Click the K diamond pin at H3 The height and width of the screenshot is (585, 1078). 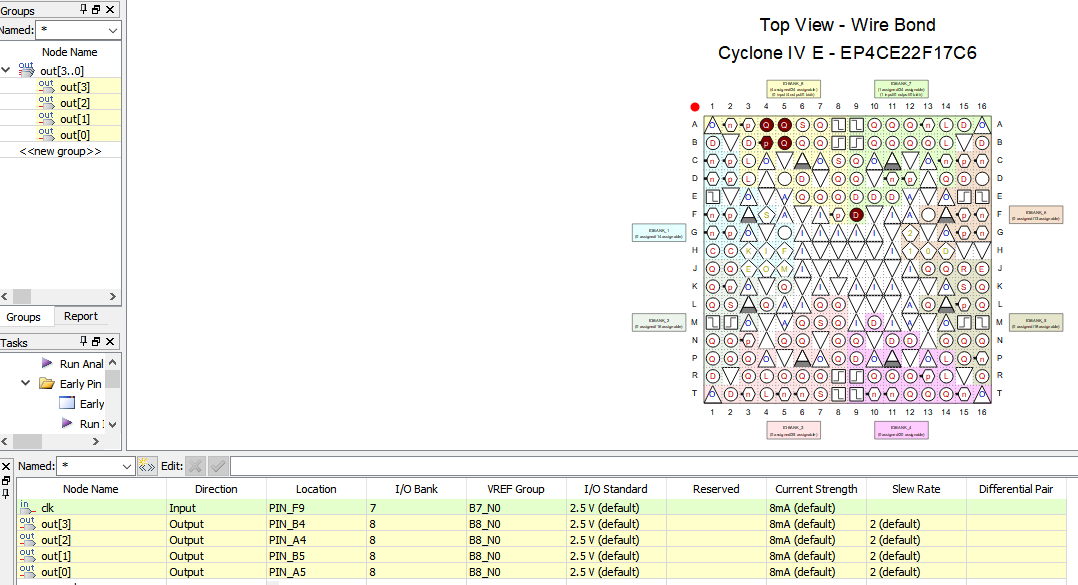pos(749,251)
